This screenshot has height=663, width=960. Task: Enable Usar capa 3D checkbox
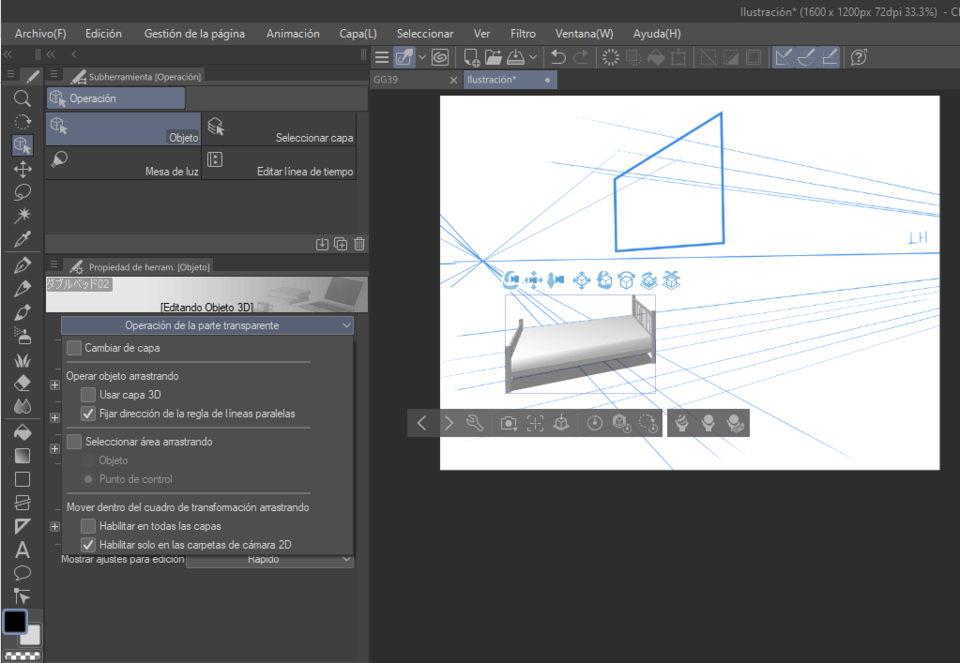[88, 395]
